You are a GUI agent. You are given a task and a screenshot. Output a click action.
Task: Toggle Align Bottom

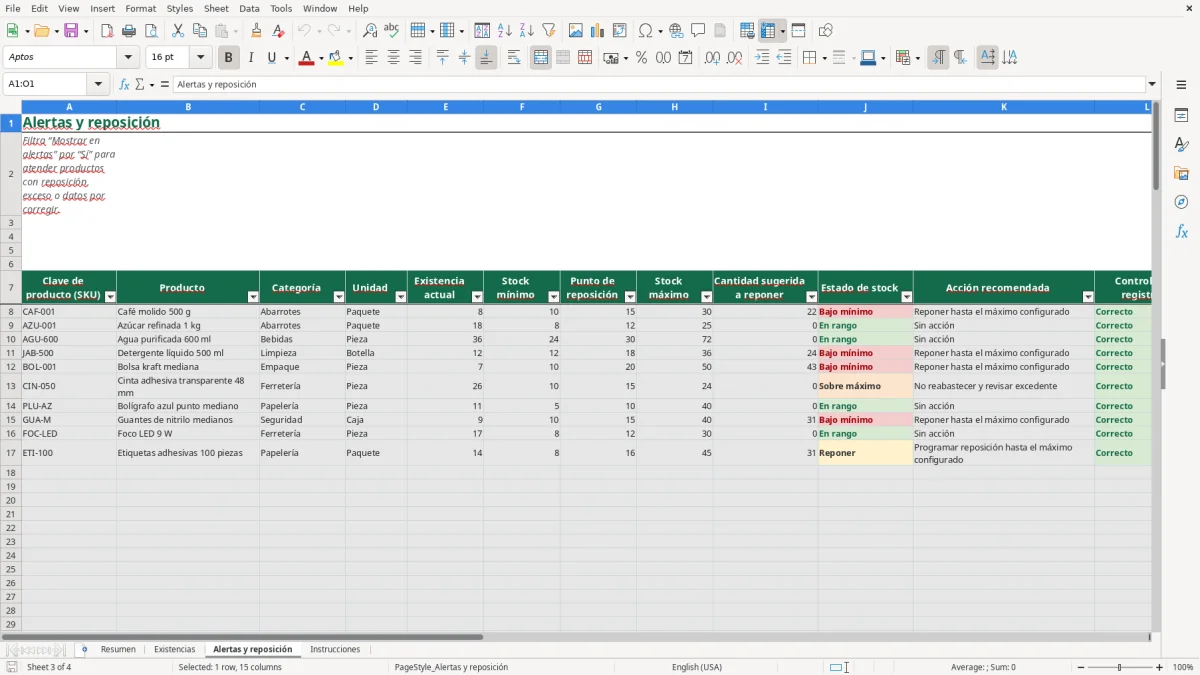(x=486, y=58)
